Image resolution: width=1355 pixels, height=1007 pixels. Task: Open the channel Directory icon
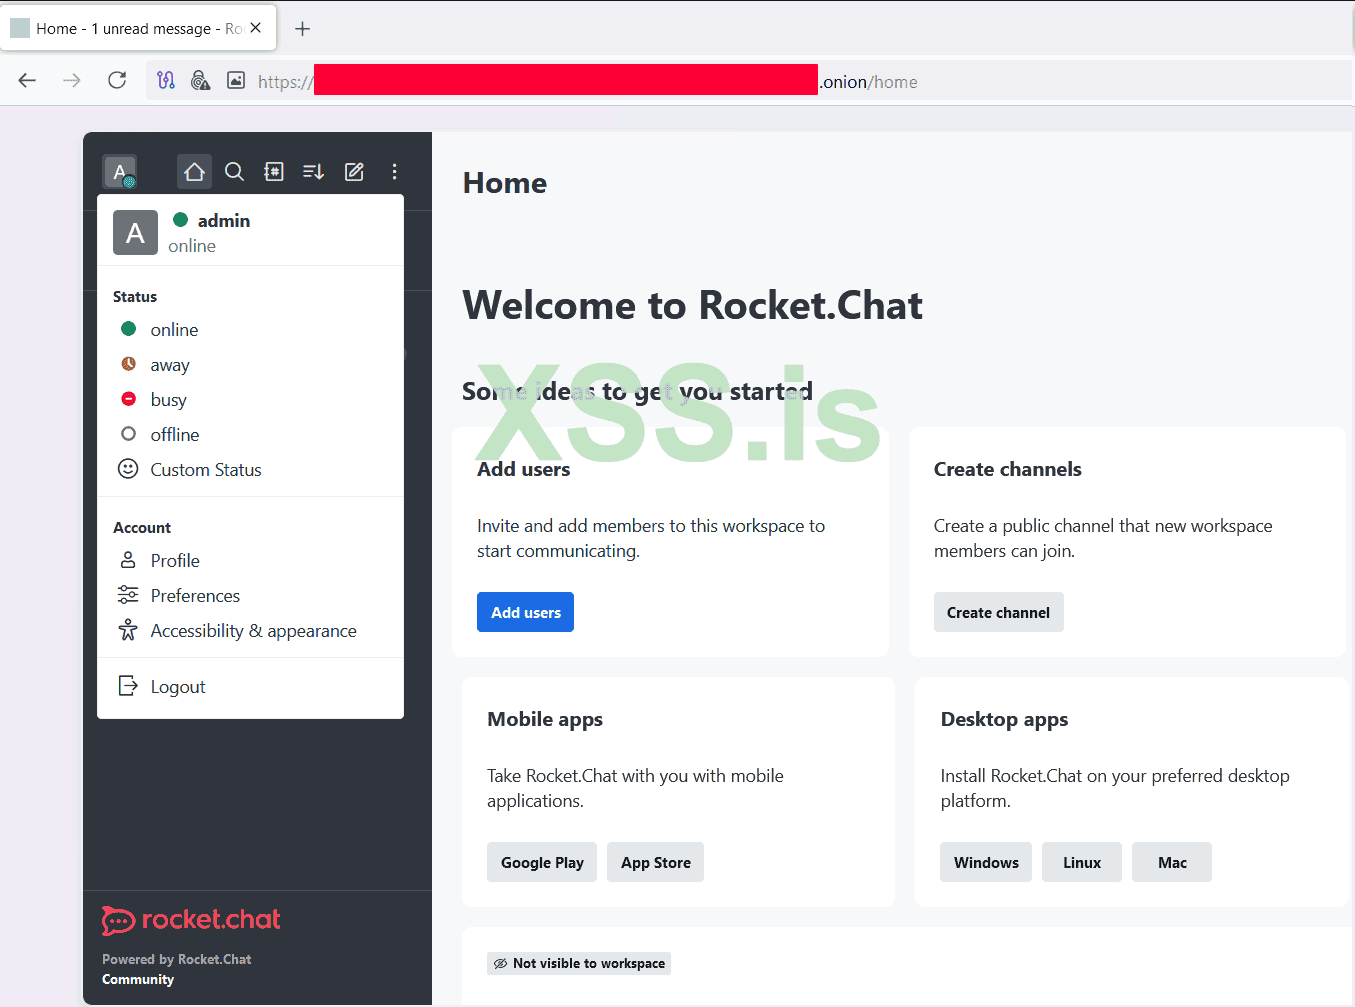pos(274,172)
